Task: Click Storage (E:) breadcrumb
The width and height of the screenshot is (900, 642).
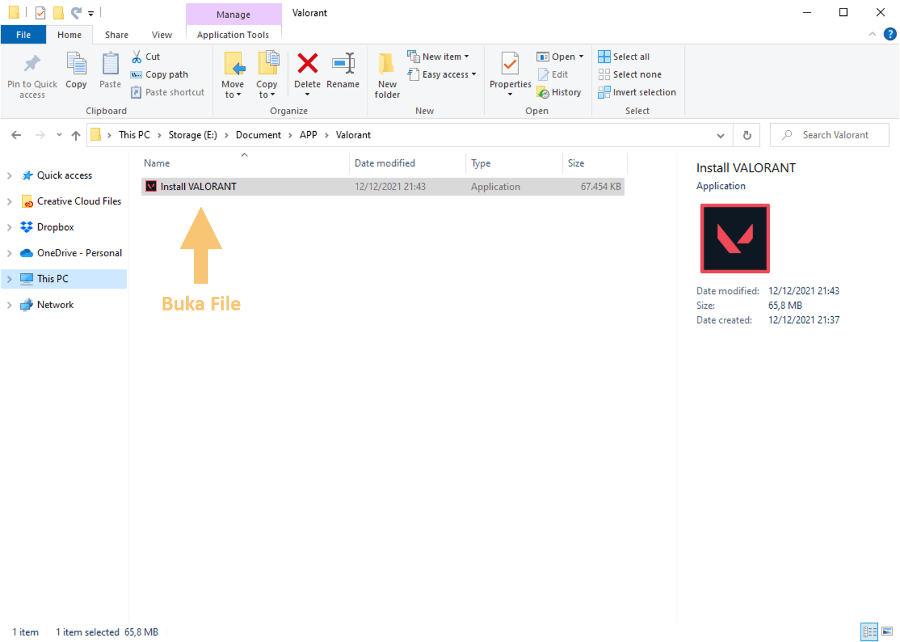Action: [x=193, y=135]
